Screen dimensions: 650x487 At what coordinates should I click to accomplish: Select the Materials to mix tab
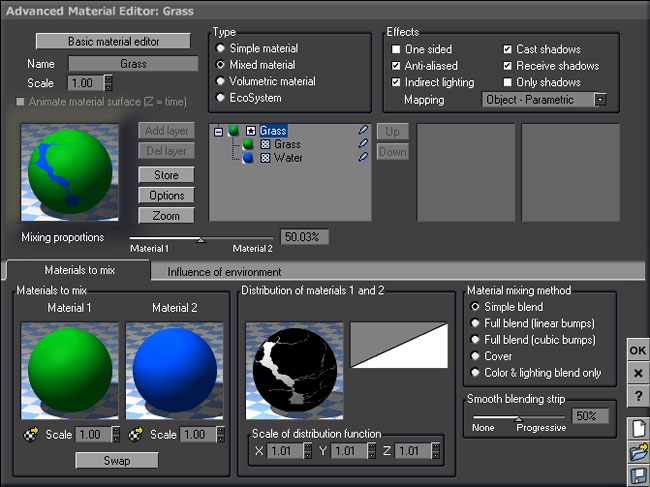click(79, 270)
